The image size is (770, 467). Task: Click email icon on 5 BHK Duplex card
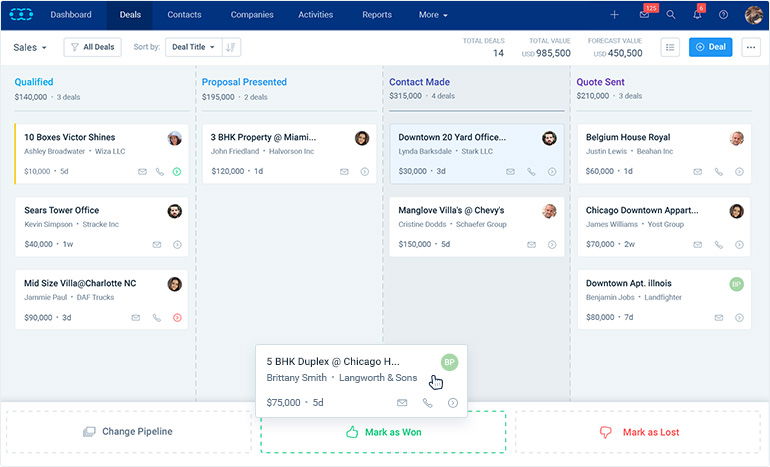pyautogui.click(x=402, y=403)
